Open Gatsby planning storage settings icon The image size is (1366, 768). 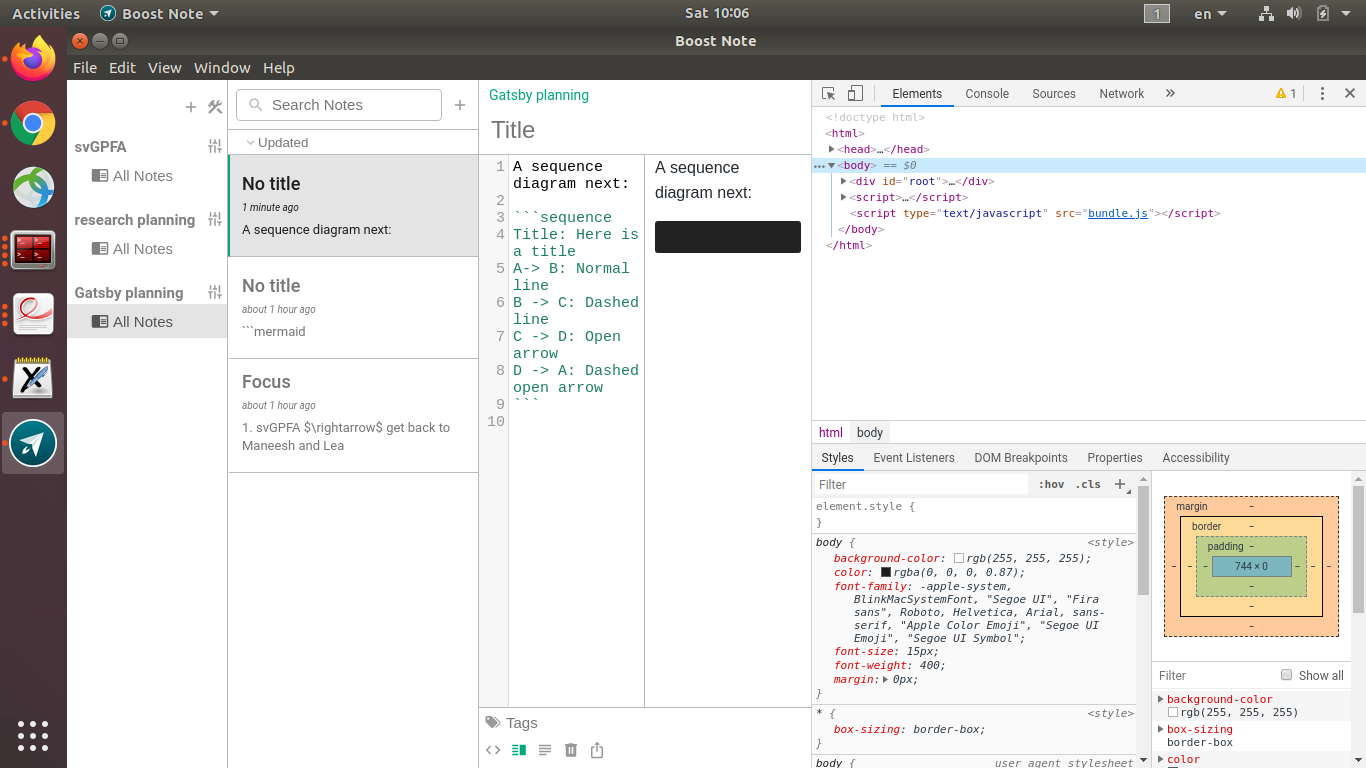(215, 292)
